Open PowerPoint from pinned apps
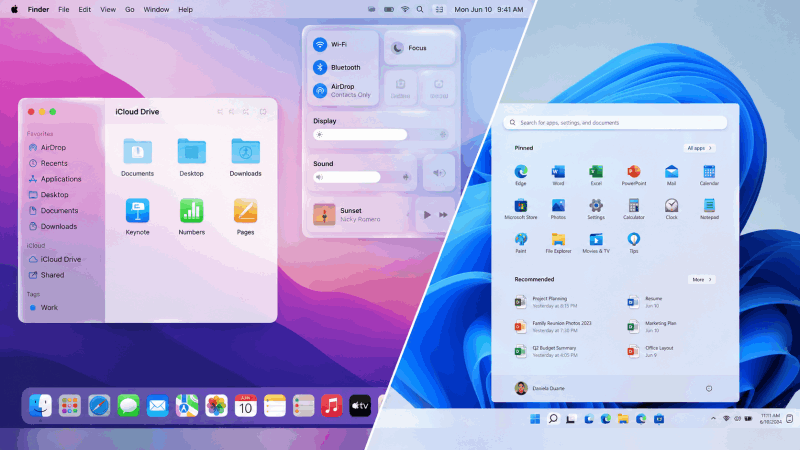Image resolution: width=800 pixels, height=451 pixels. (634, 175)
